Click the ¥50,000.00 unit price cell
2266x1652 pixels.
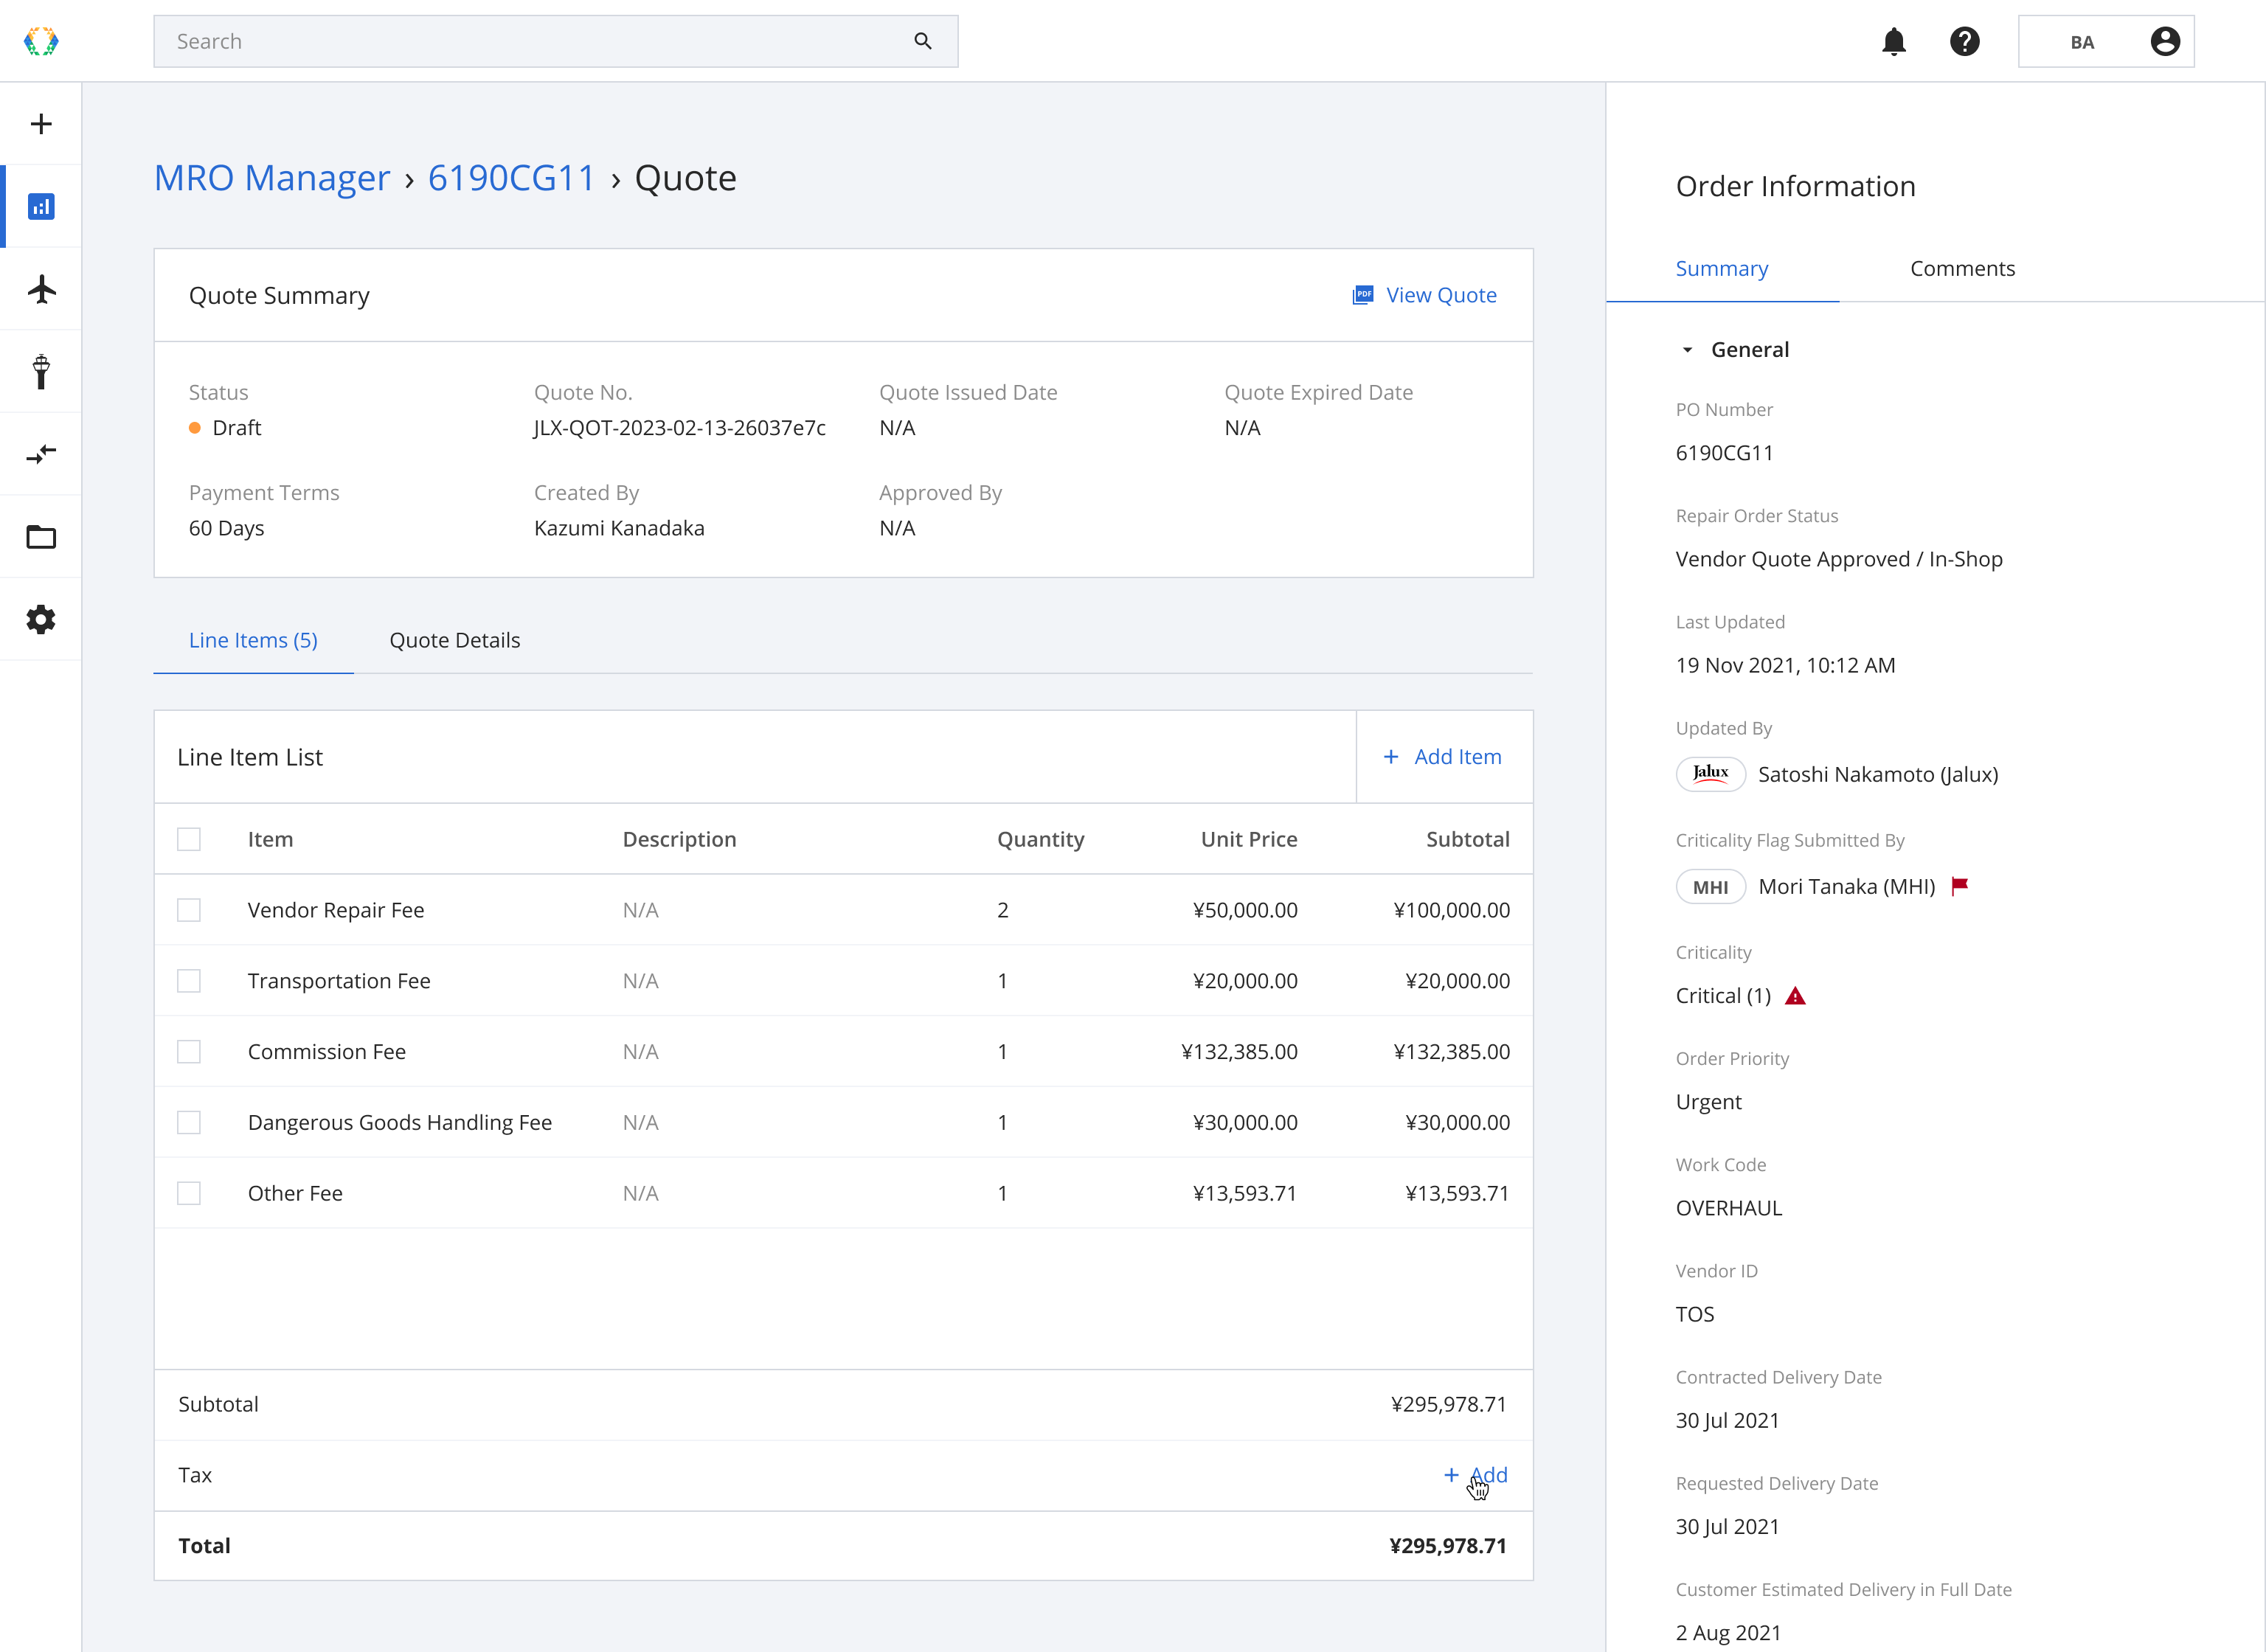click(1245, 910)
